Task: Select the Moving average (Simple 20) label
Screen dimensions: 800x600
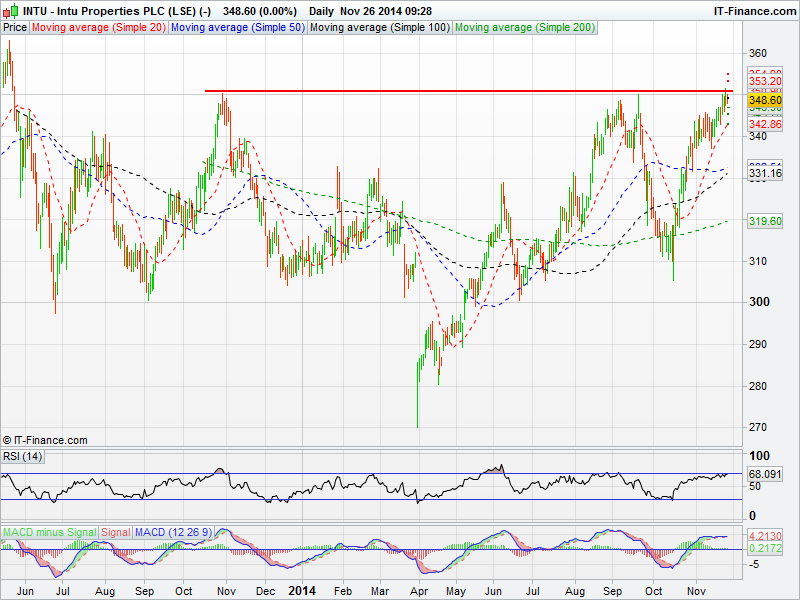Action: click(98, 27)
